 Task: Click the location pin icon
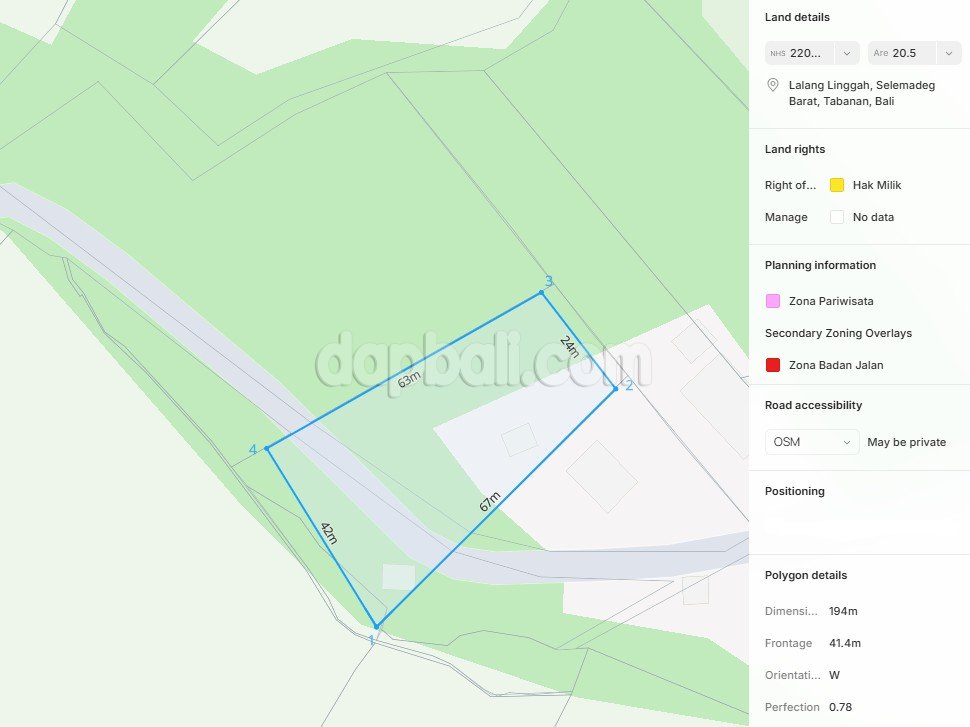pyautogui.click(x=773, y=85)
